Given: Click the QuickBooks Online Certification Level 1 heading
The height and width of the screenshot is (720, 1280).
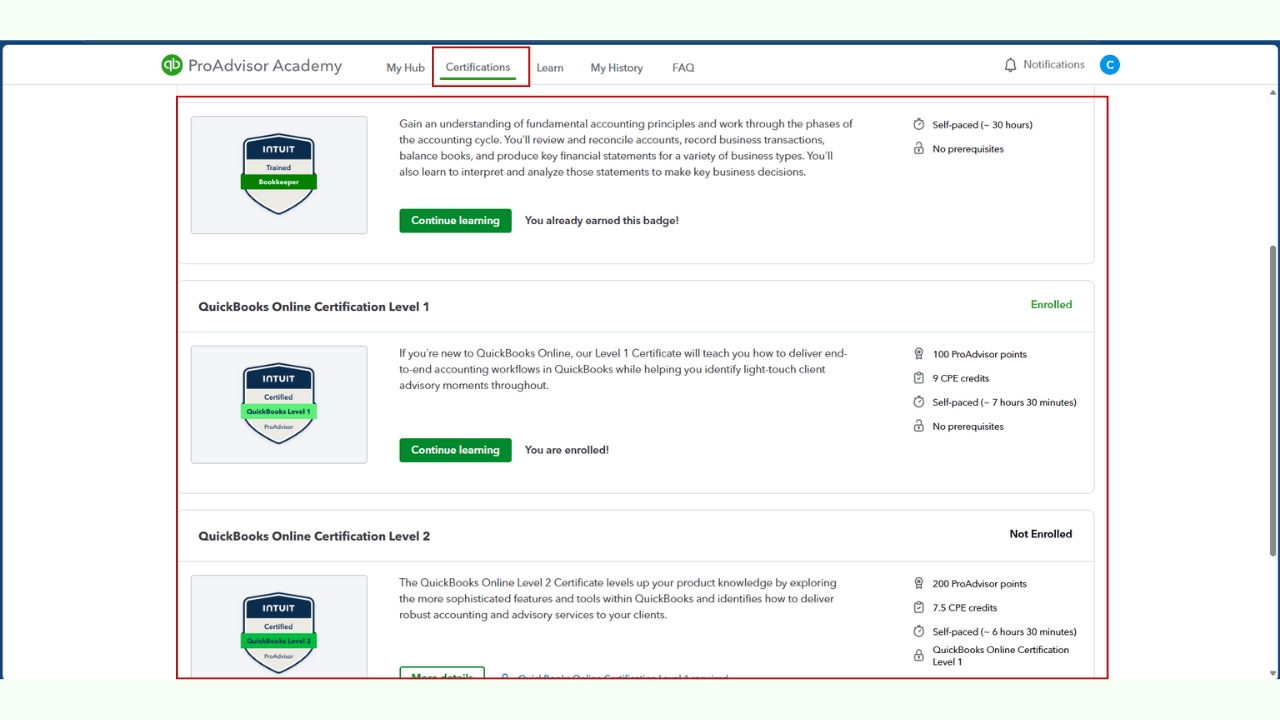Looking at the screenshot, I should (x=314, y=307).
